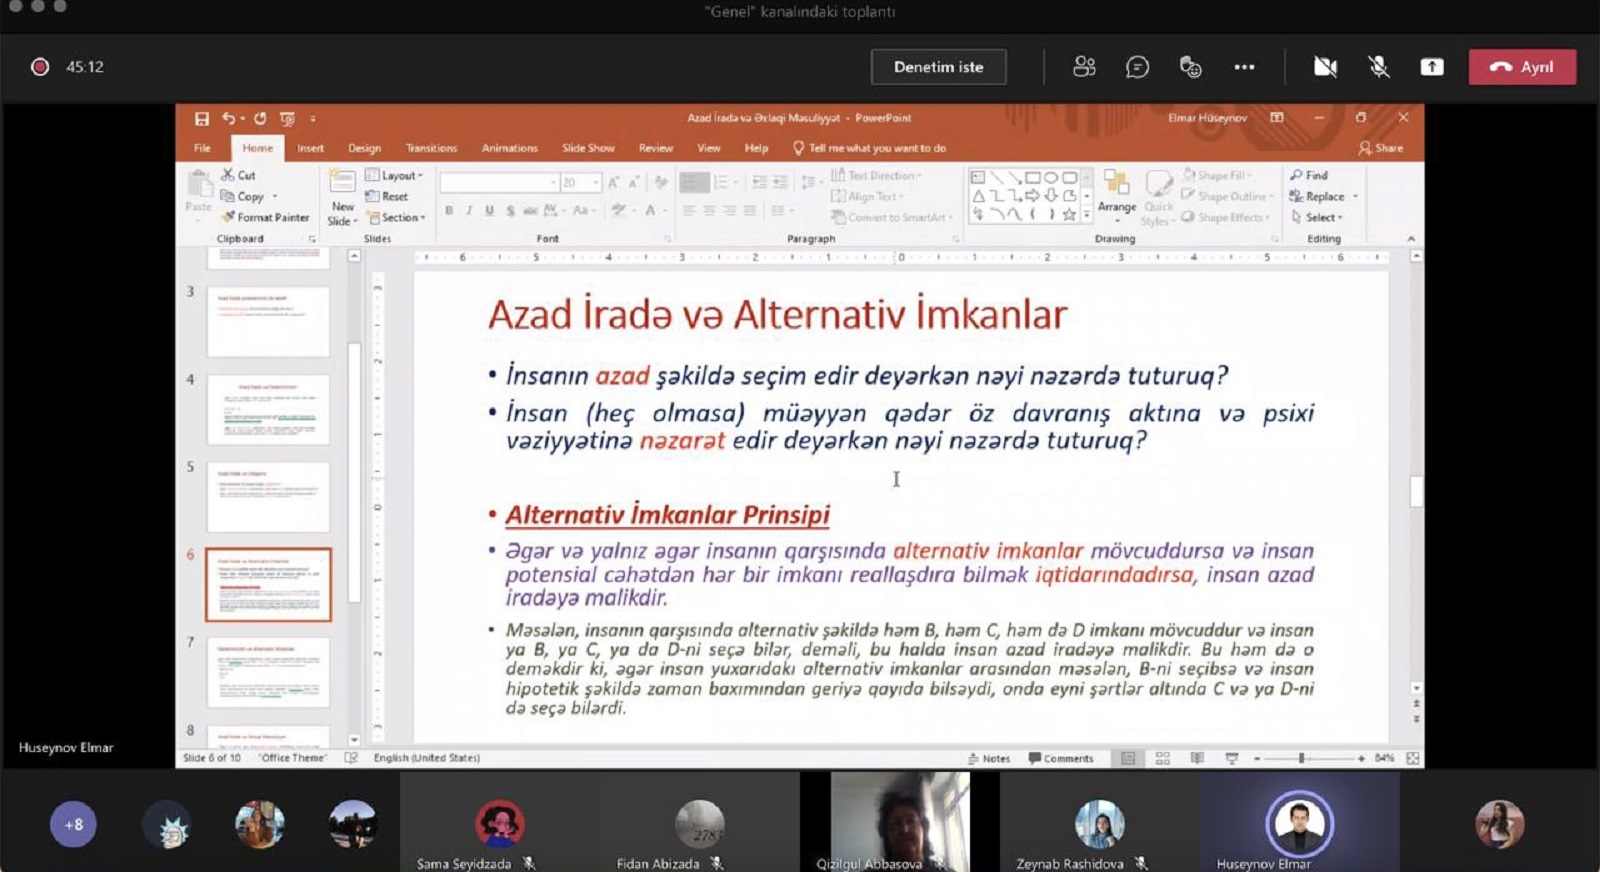Viewport: 1600px width, 872px height.
Task: Switch to Reading view icon
Action: coord(1197,758)
